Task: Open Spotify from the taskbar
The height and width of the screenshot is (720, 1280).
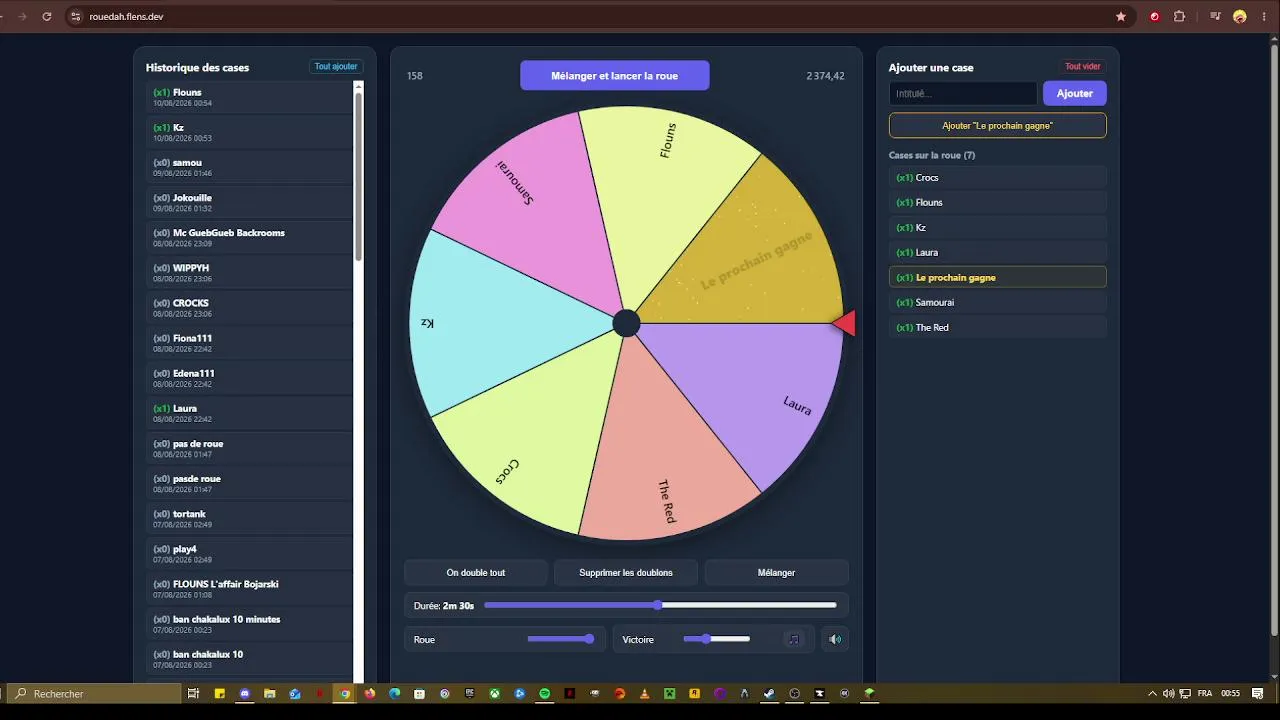Action: [545, 693]
